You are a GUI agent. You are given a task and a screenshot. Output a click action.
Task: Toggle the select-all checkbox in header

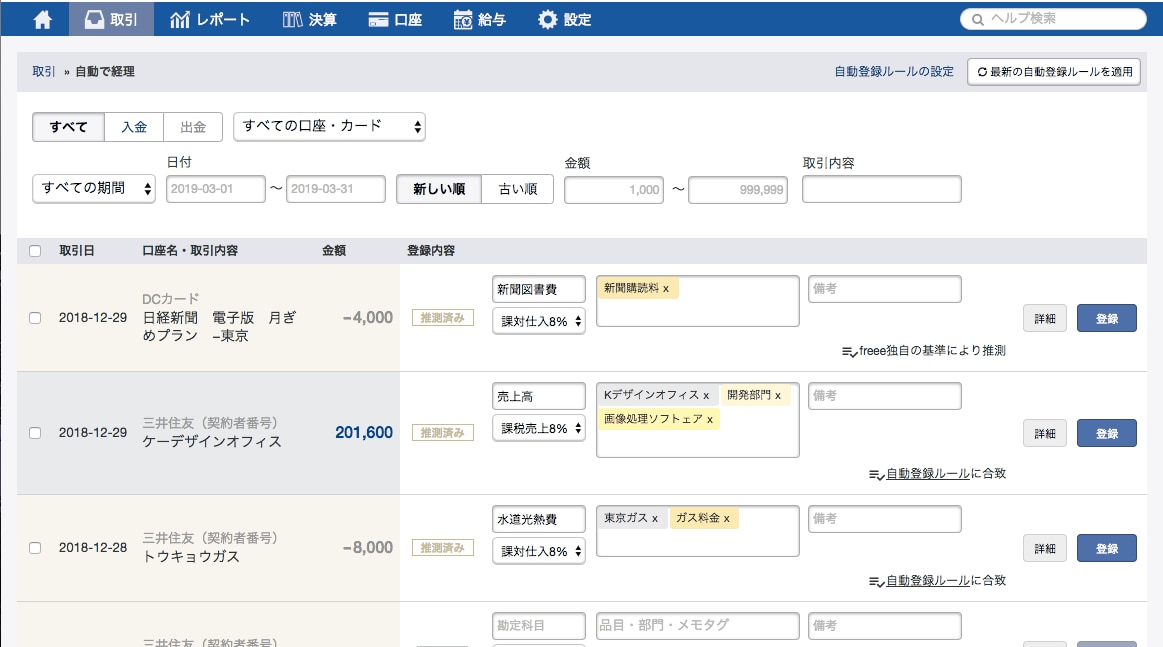pos(35,251)
